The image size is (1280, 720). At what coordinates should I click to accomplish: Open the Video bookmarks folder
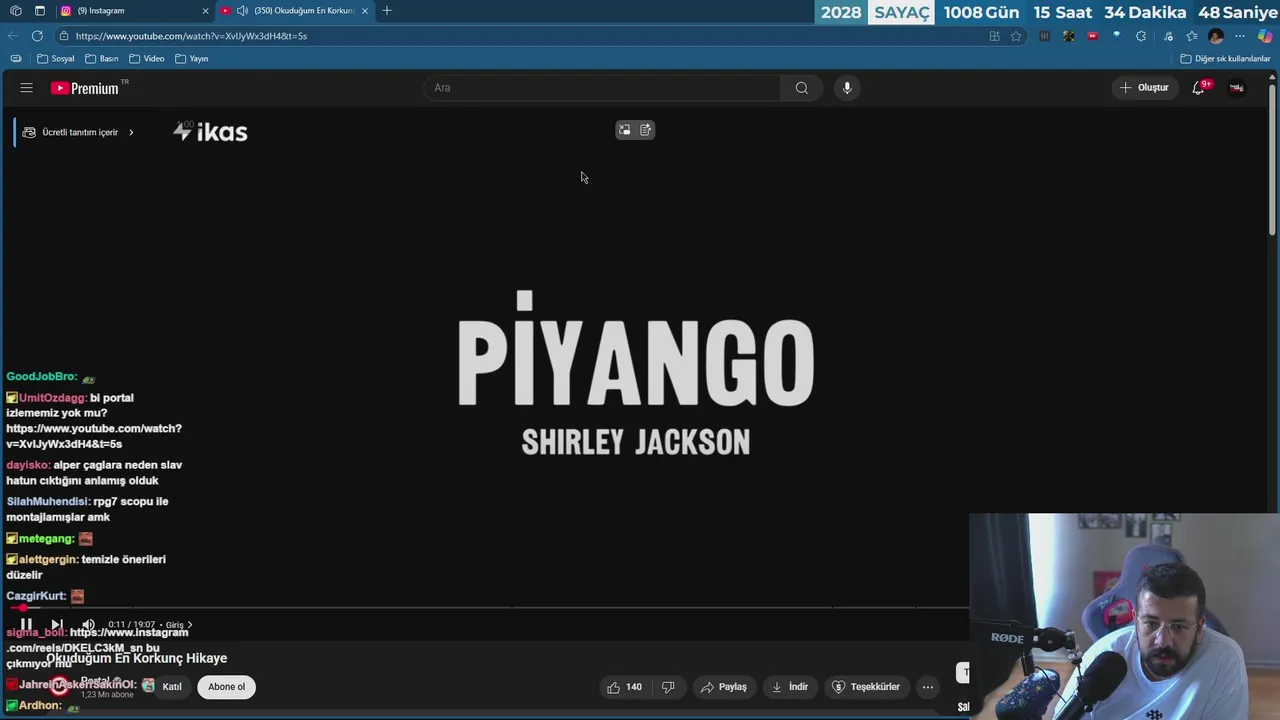click(x=147, y=59)
